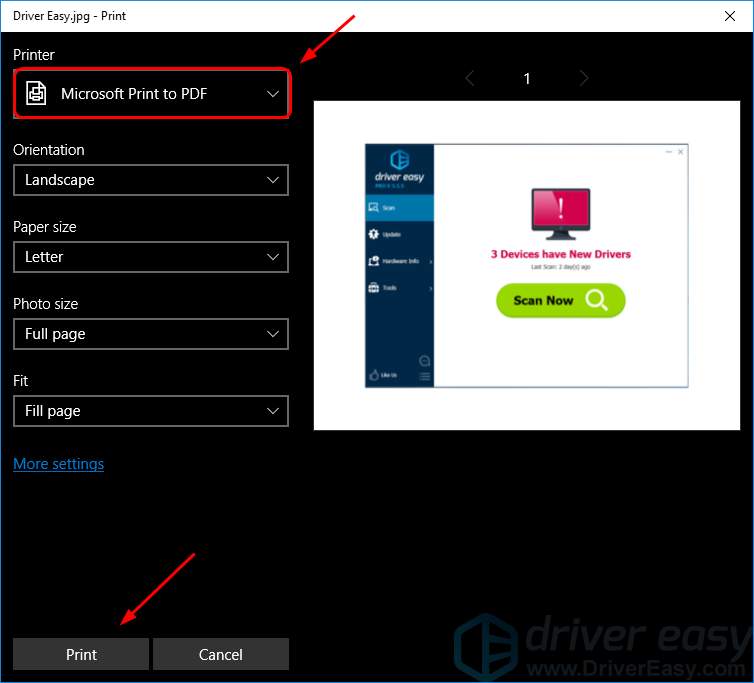Expand the Fit dropdown showing Fill page
This screenshot has height=683, width=754.
click(x=151, y=411)
